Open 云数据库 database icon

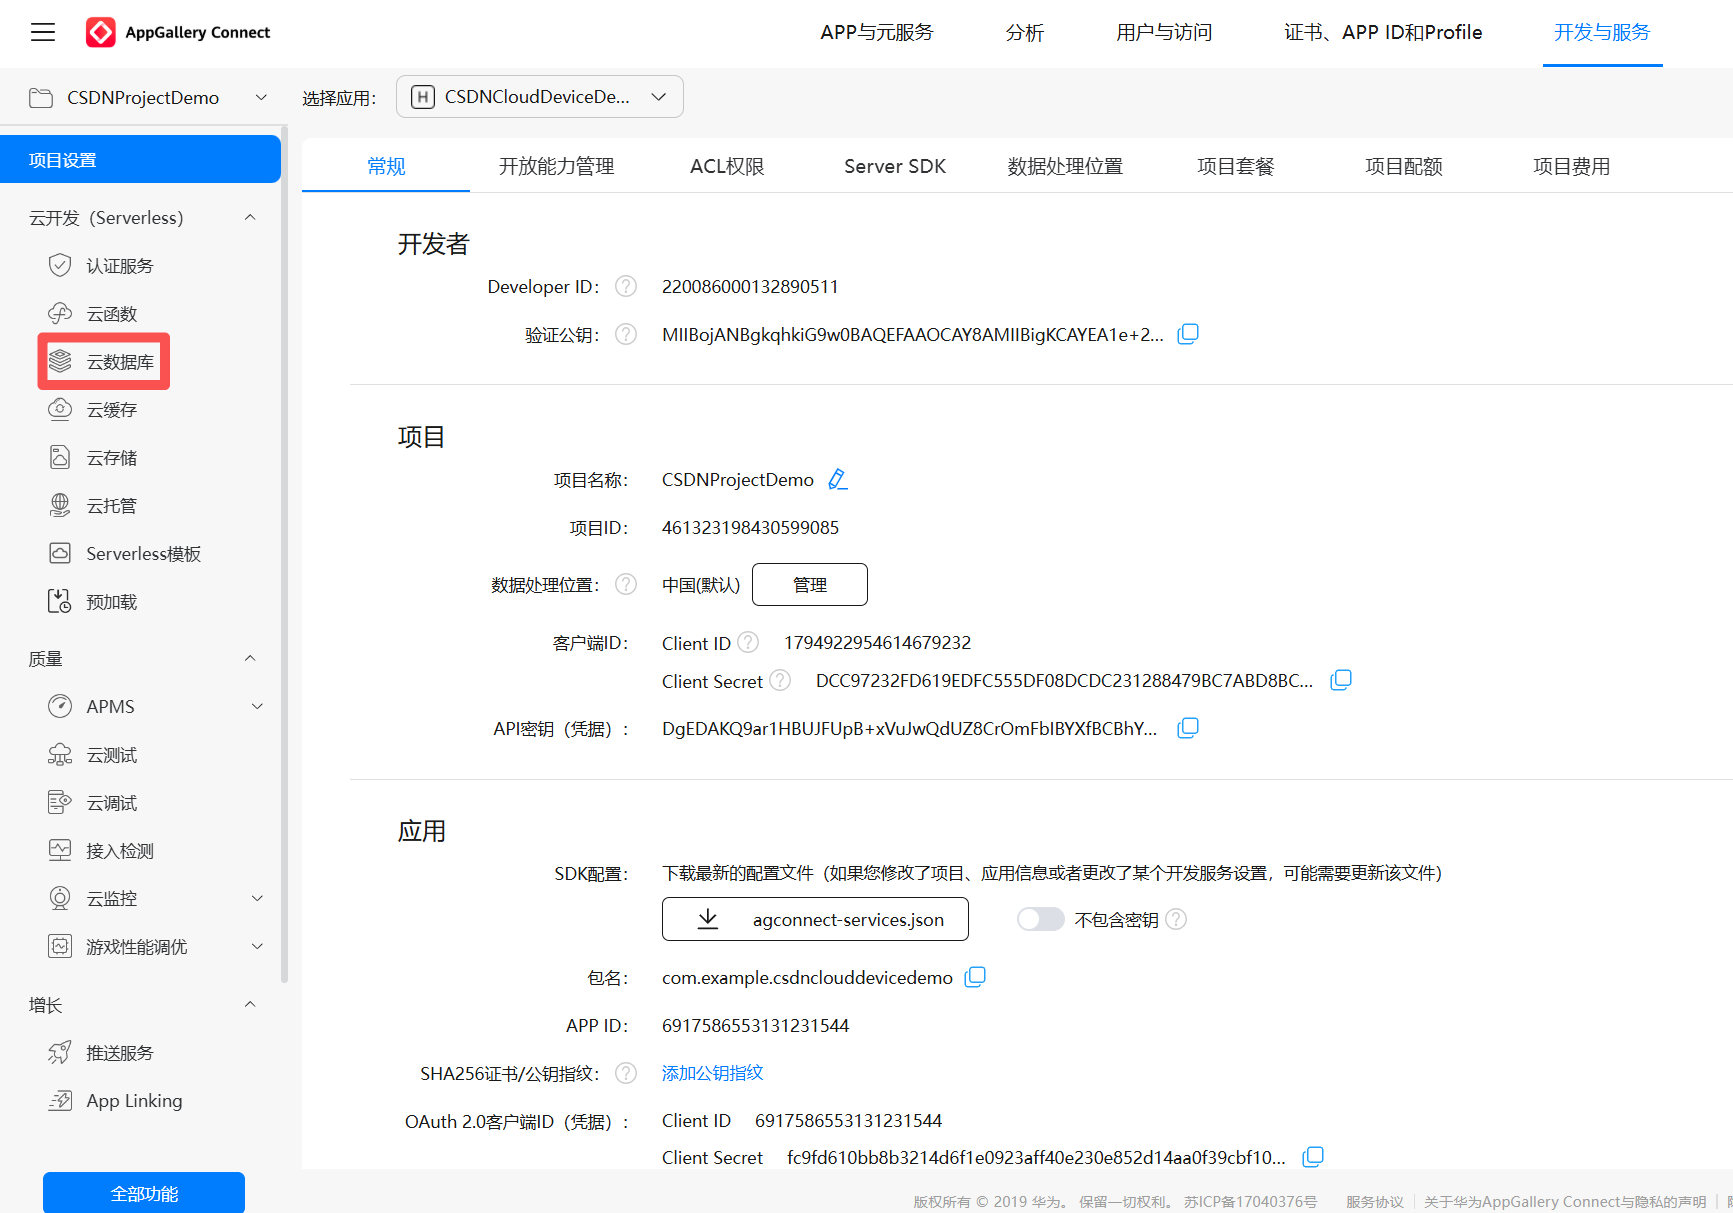pyautogui.click(x=60, y=361)
